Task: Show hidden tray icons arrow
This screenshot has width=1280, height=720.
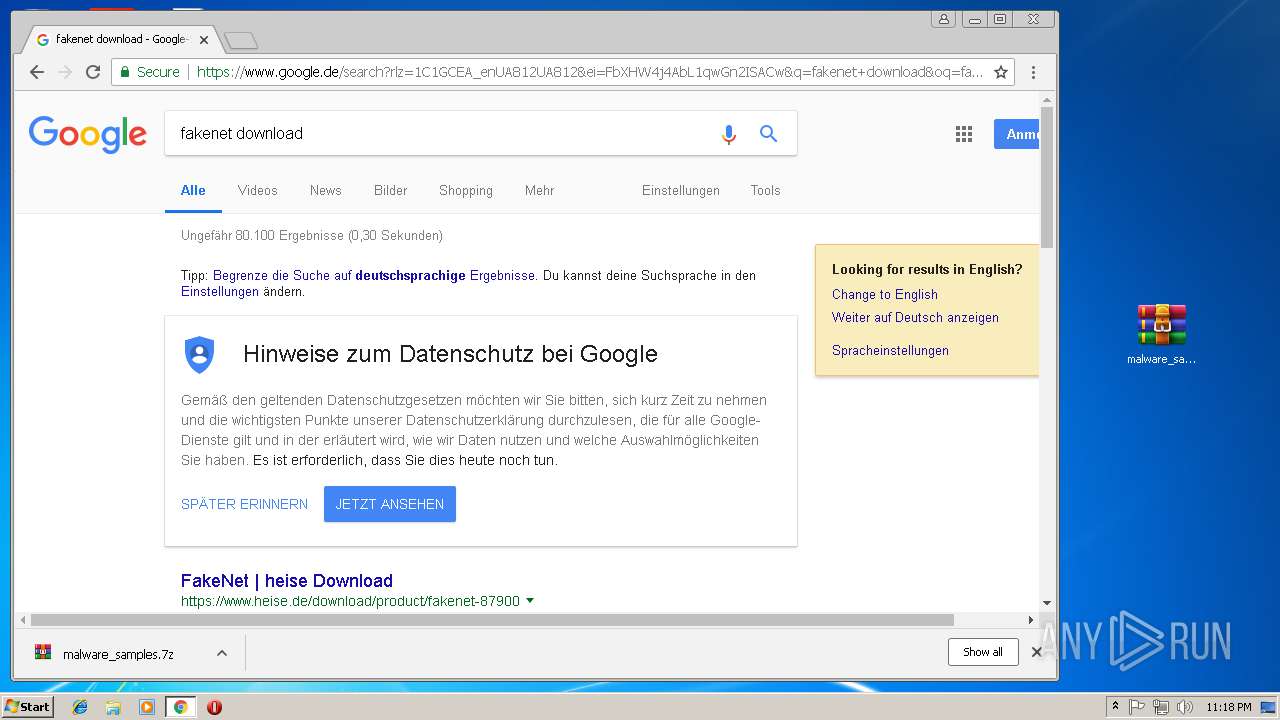Action: (1115, 707)
